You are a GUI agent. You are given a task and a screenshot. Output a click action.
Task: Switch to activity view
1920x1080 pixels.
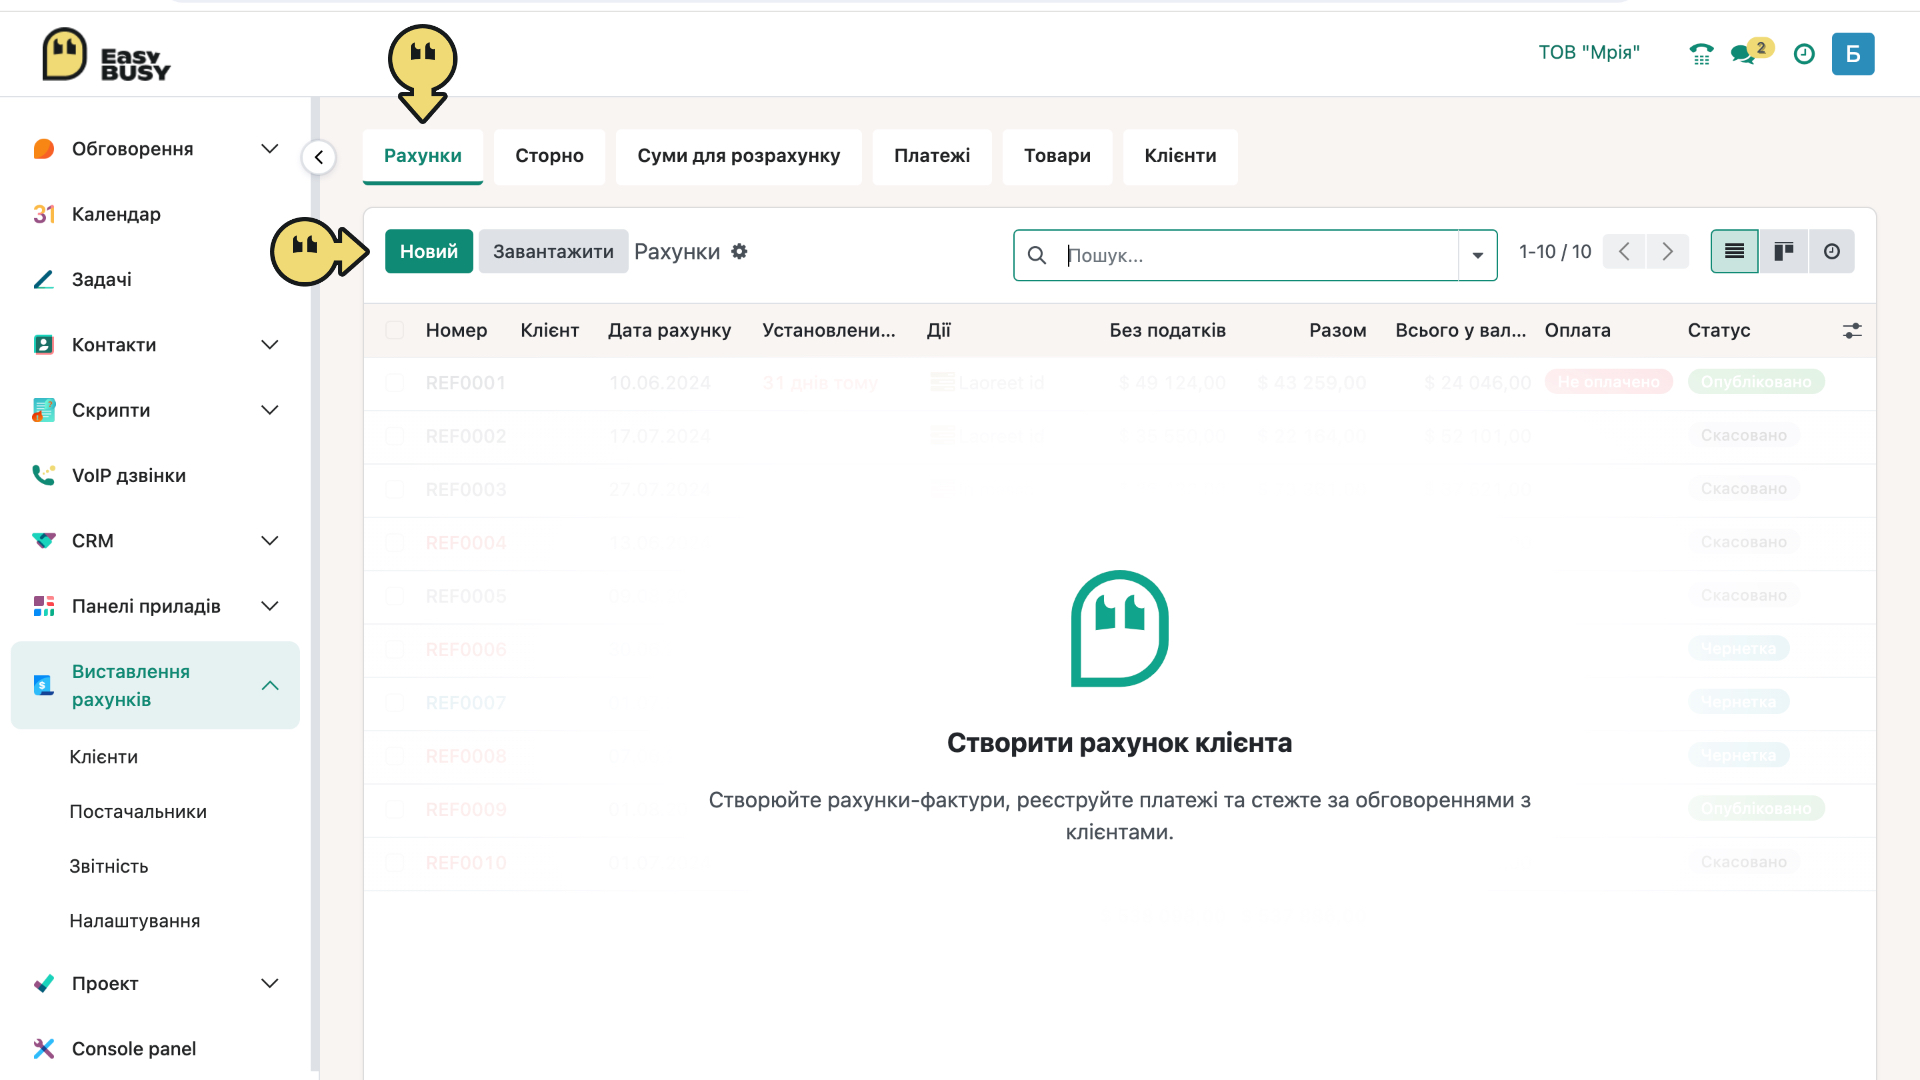point(1831,252)
